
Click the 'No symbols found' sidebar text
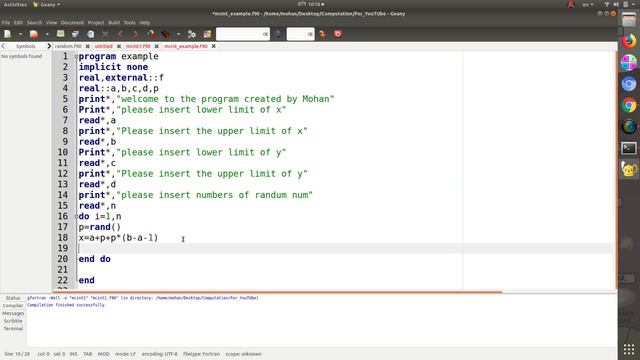pos(22,56)
